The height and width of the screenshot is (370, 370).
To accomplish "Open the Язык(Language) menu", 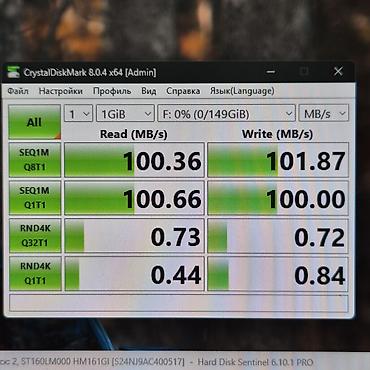I will click(x=242, y=91).
